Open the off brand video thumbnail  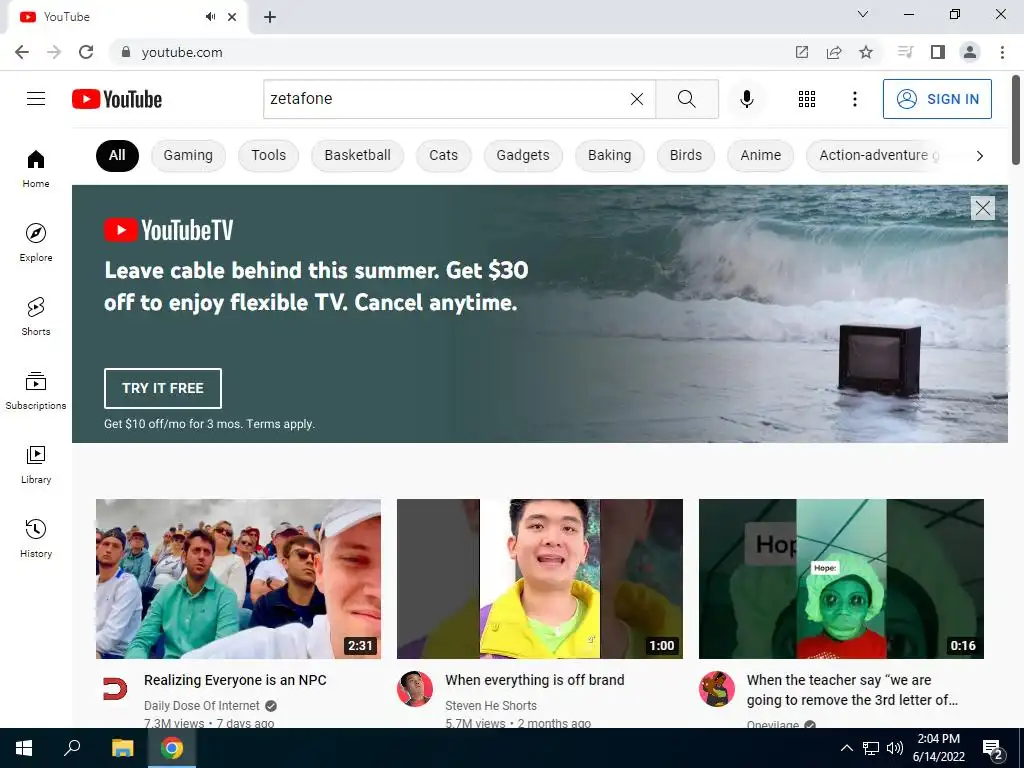[539, 579]
